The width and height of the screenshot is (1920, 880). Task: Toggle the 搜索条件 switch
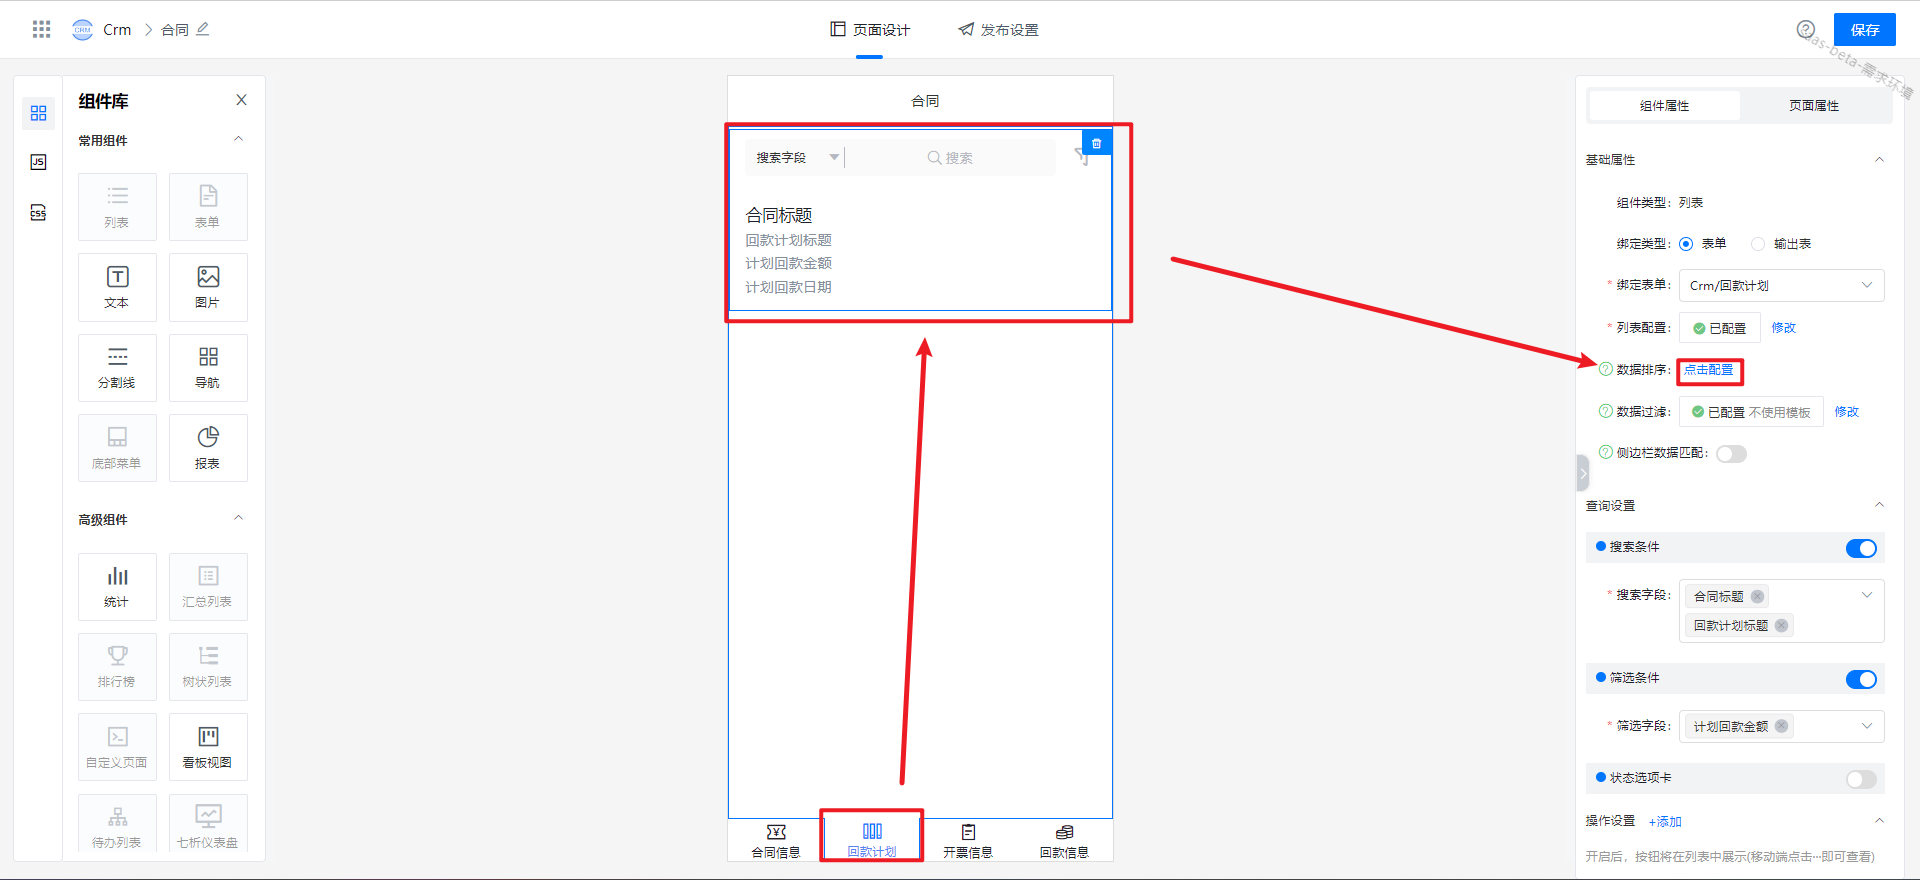pyautogui.click(x=1861, y=548)
